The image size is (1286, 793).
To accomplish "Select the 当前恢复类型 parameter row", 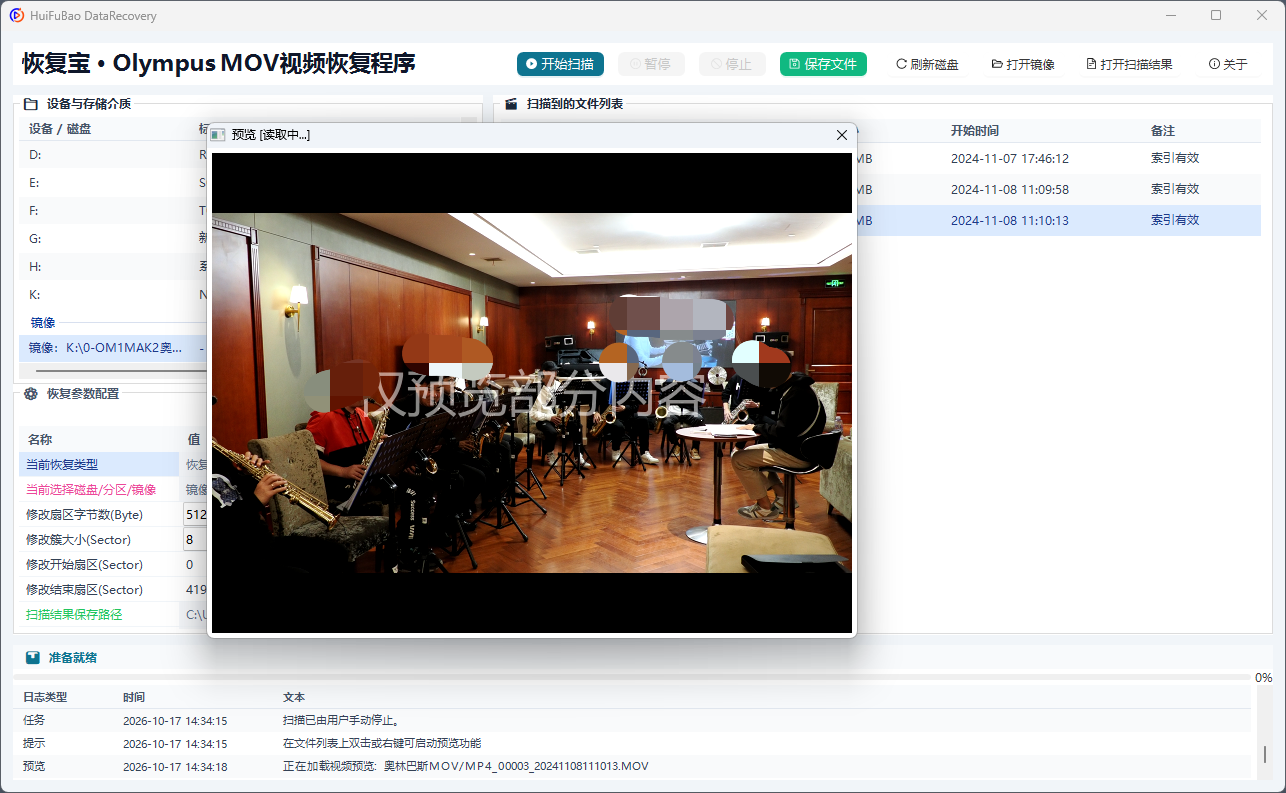I will (x=113, y=464).
